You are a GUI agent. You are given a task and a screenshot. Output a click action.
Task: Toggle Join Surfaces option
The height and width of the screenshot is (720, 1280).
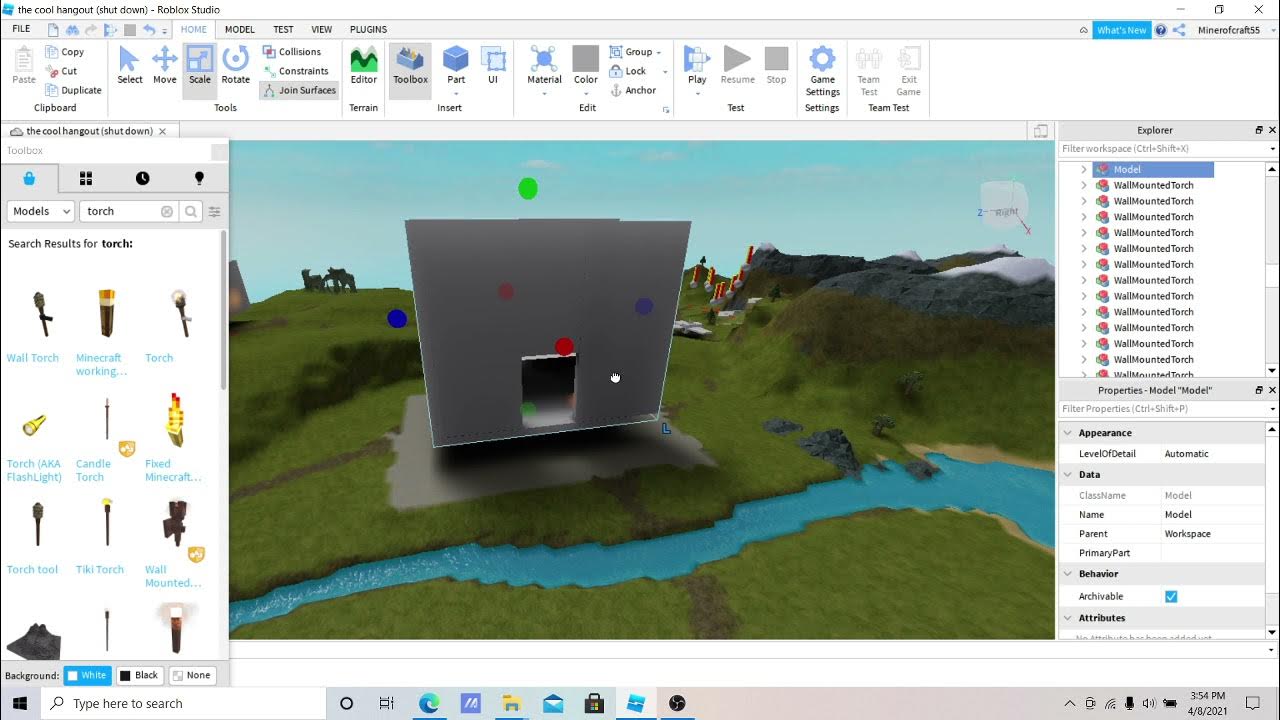(298, 90)
